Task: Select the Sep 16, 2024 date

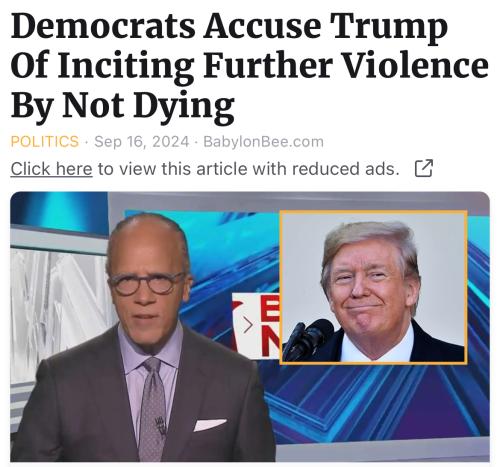Action: pos(142,142)
